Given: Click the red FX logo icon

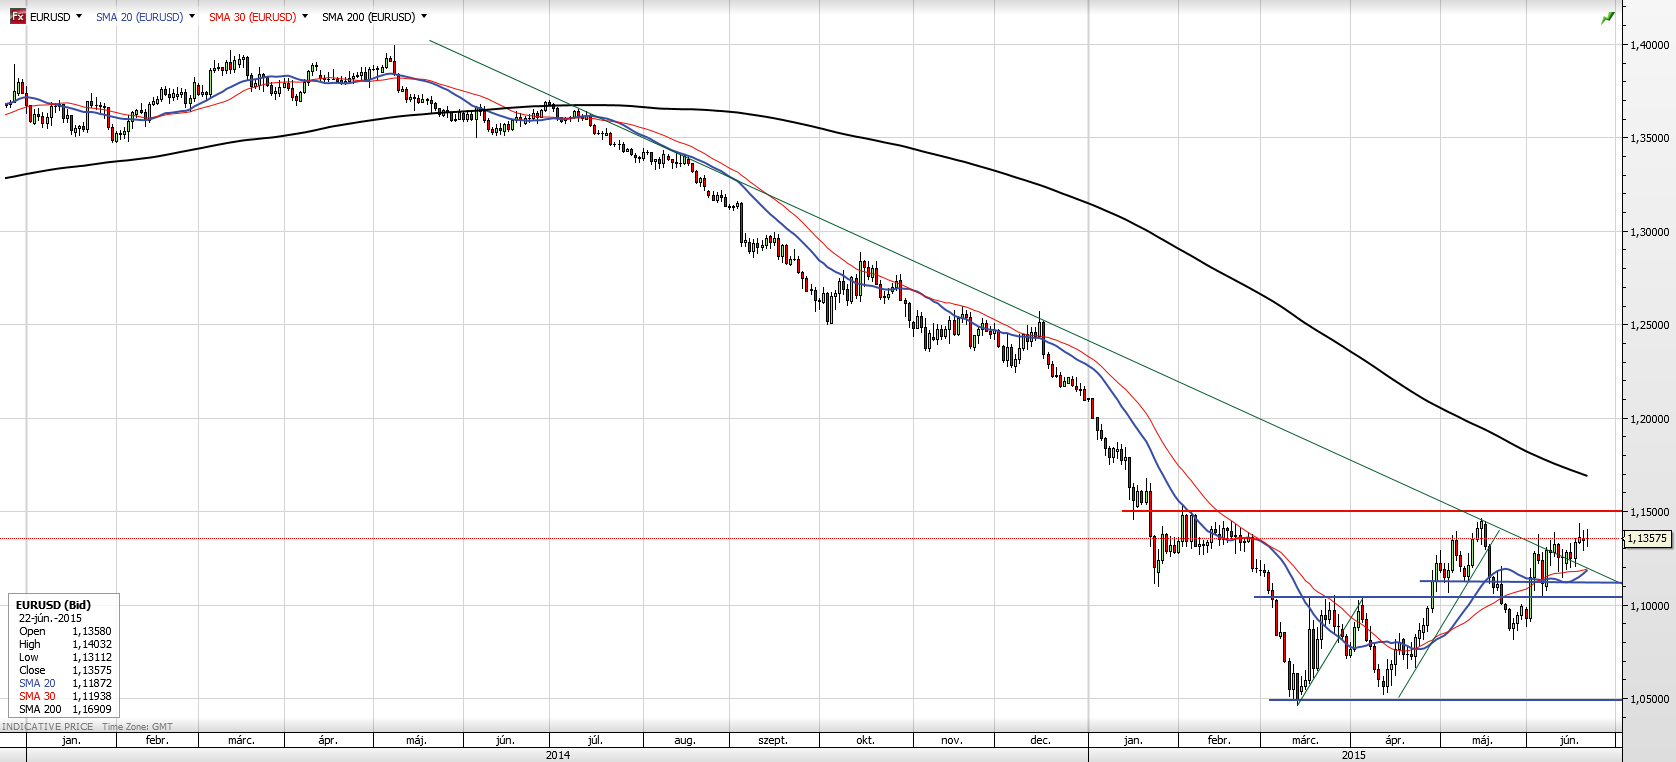Looking at the screenshot, I should click(x=17, y=16).
